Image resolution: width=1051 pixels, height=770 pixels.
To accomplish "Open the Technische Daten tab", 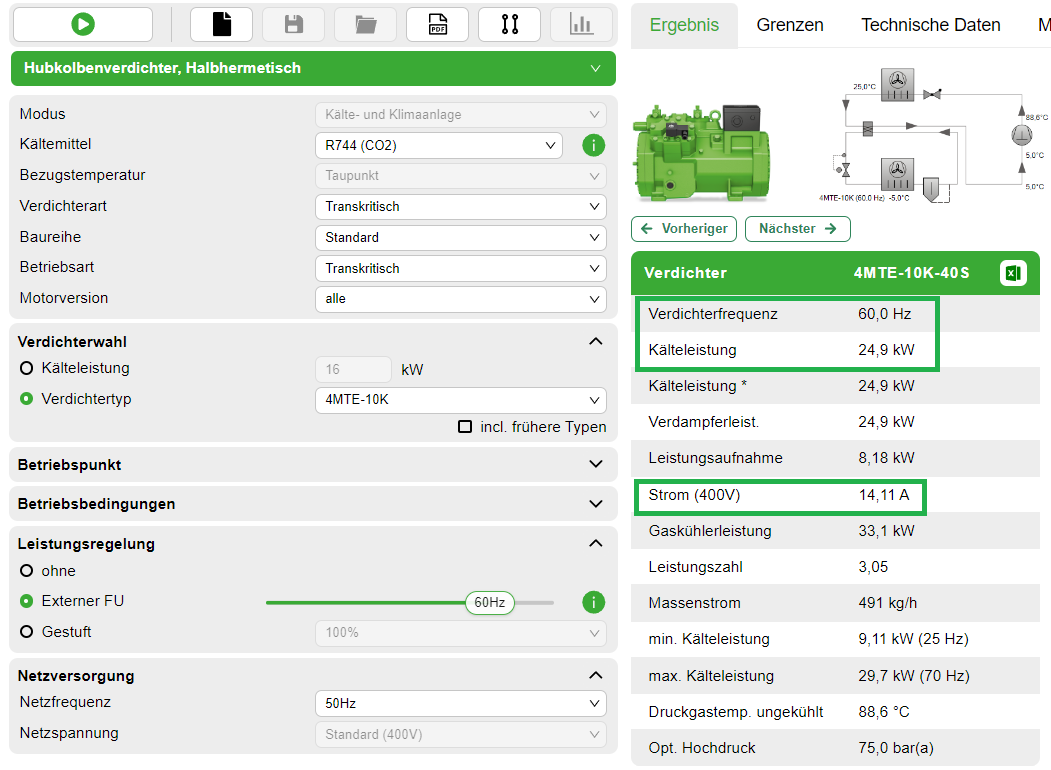I will (x=930, y=24).
